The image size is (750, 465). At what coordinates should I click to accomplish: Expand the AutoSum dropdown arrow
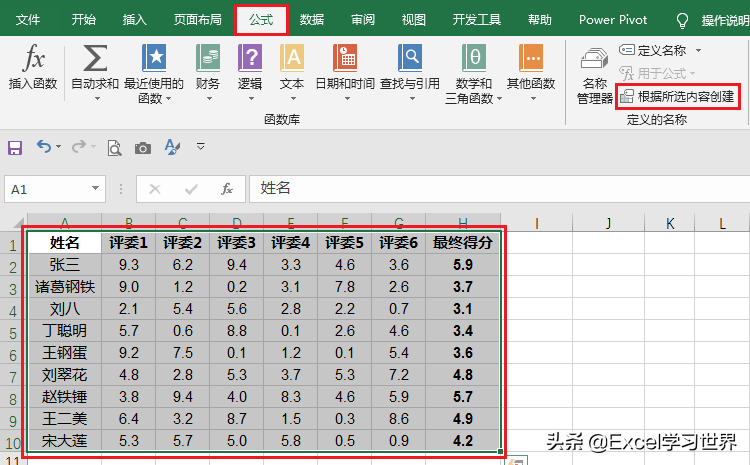97,99
